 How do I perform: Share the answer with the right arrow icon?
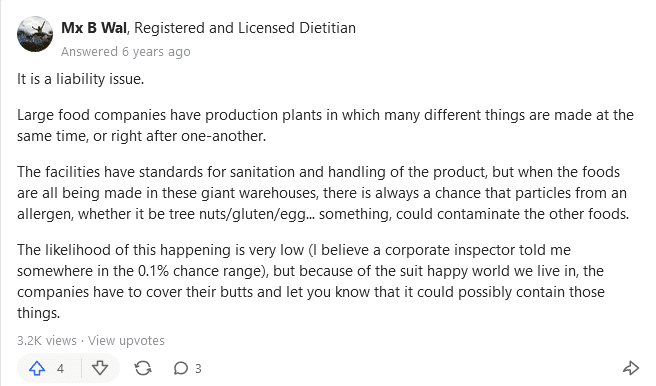630,368
